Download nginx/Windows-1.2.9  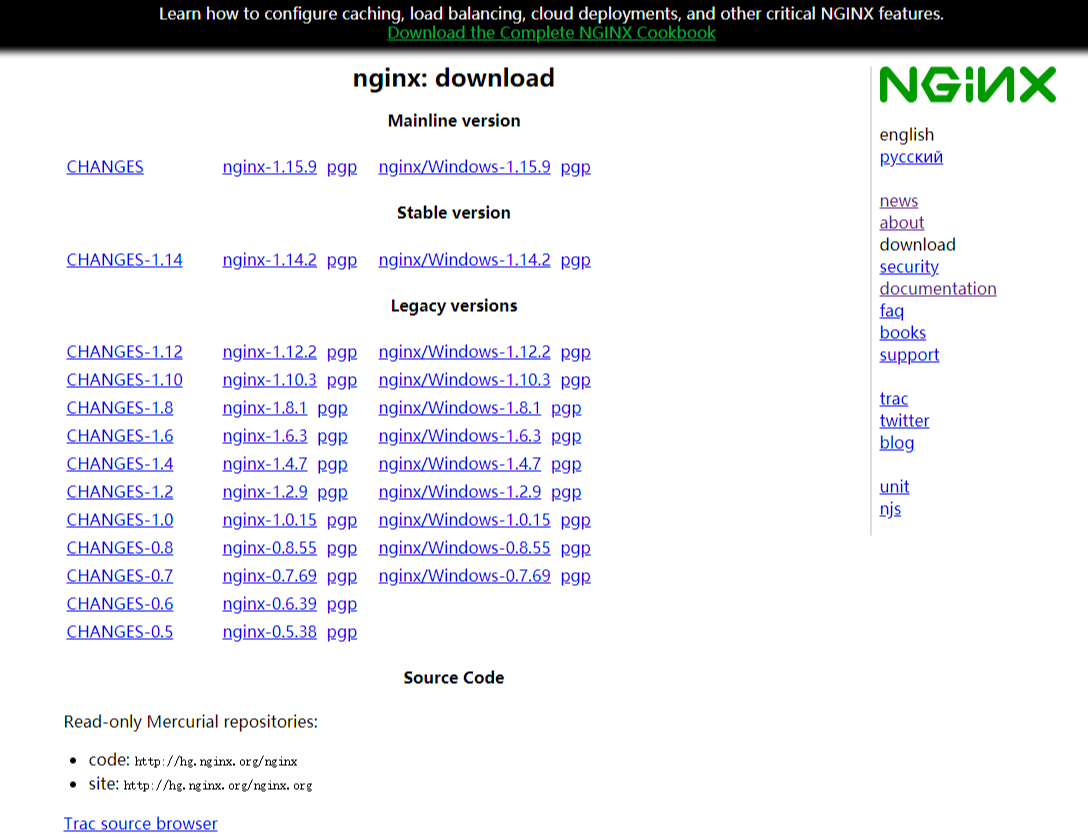459,491
